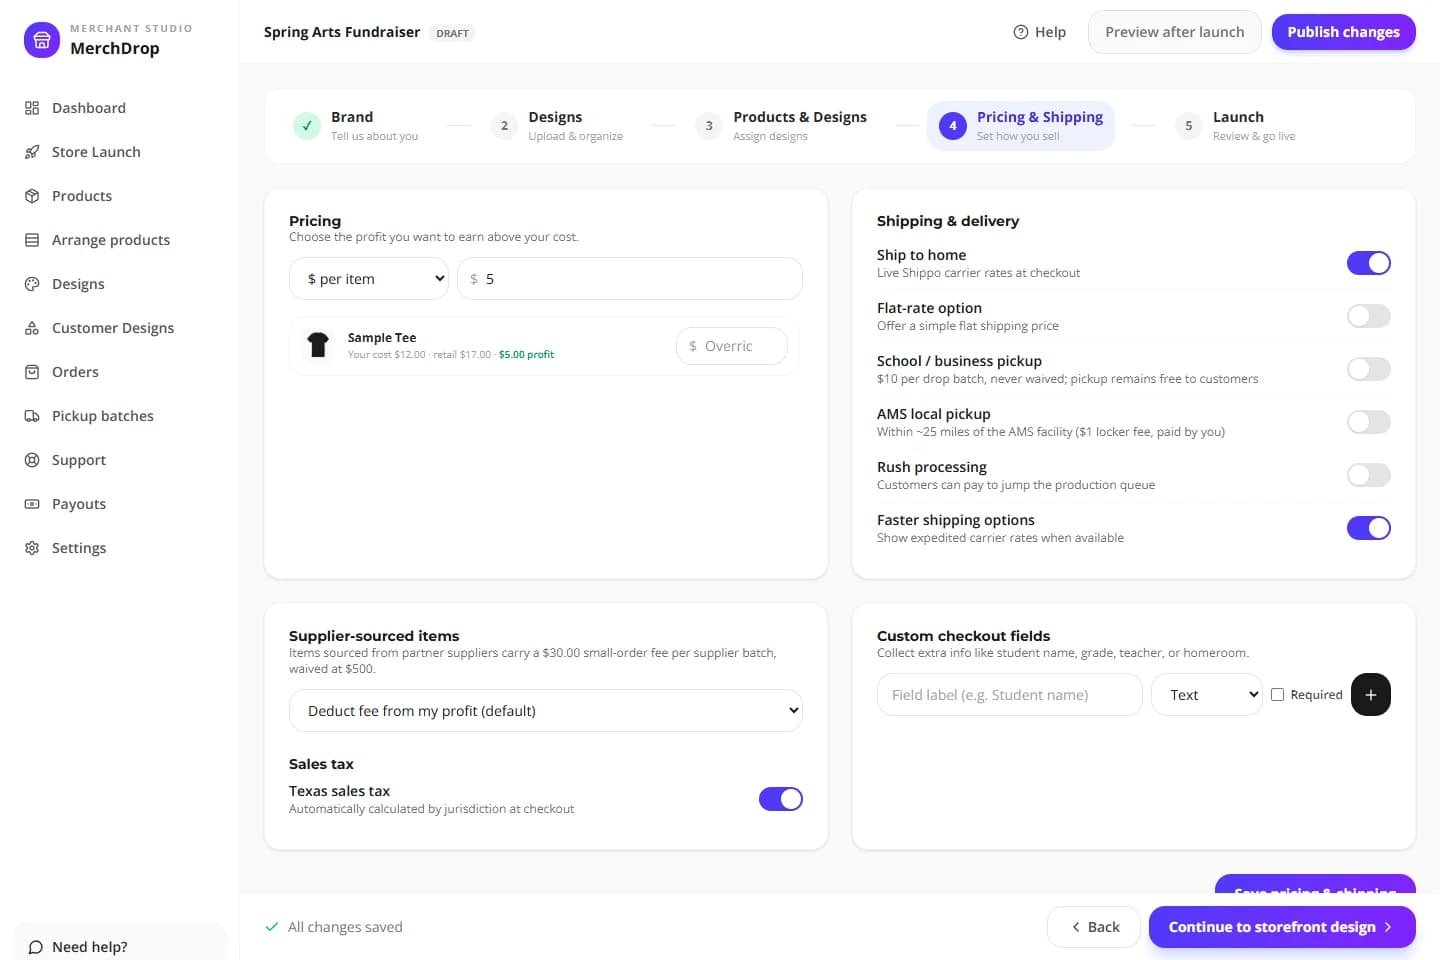Add custom checkout field with plus icon
The image size is (1440, 960).
(1371, 695)
